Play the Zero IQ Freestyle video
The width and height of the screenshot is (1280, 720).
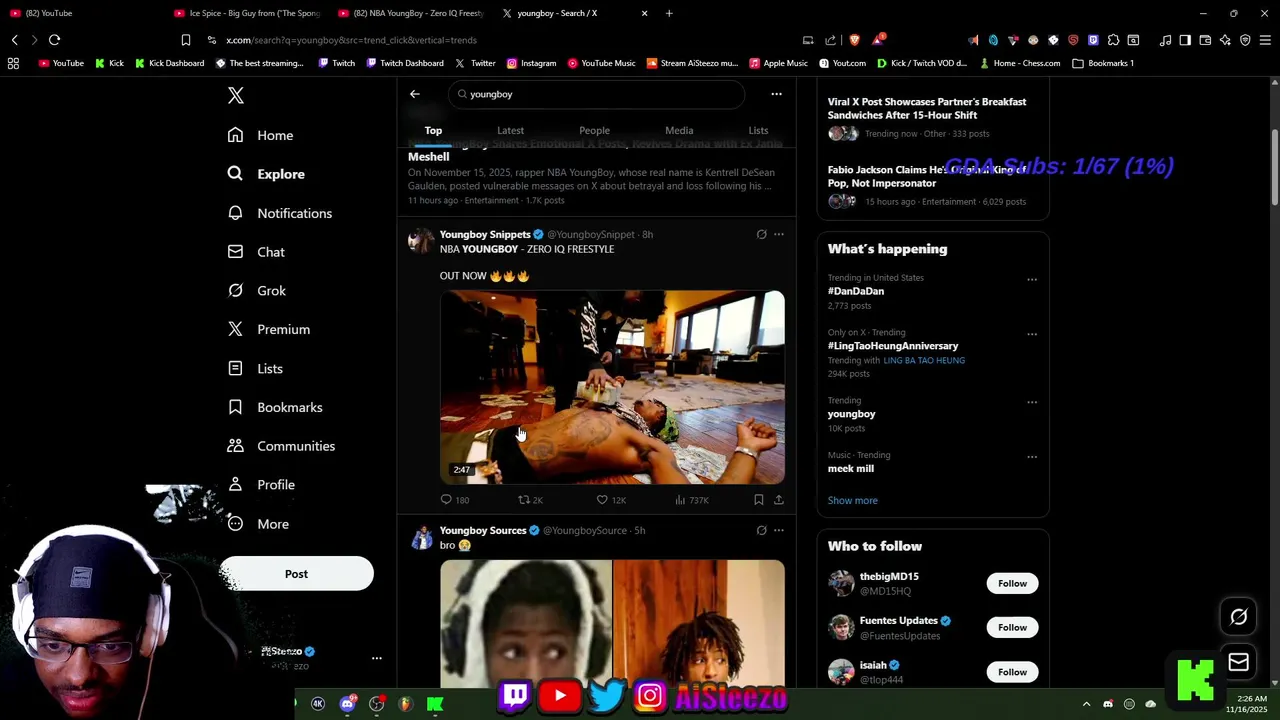click(612, 387)
